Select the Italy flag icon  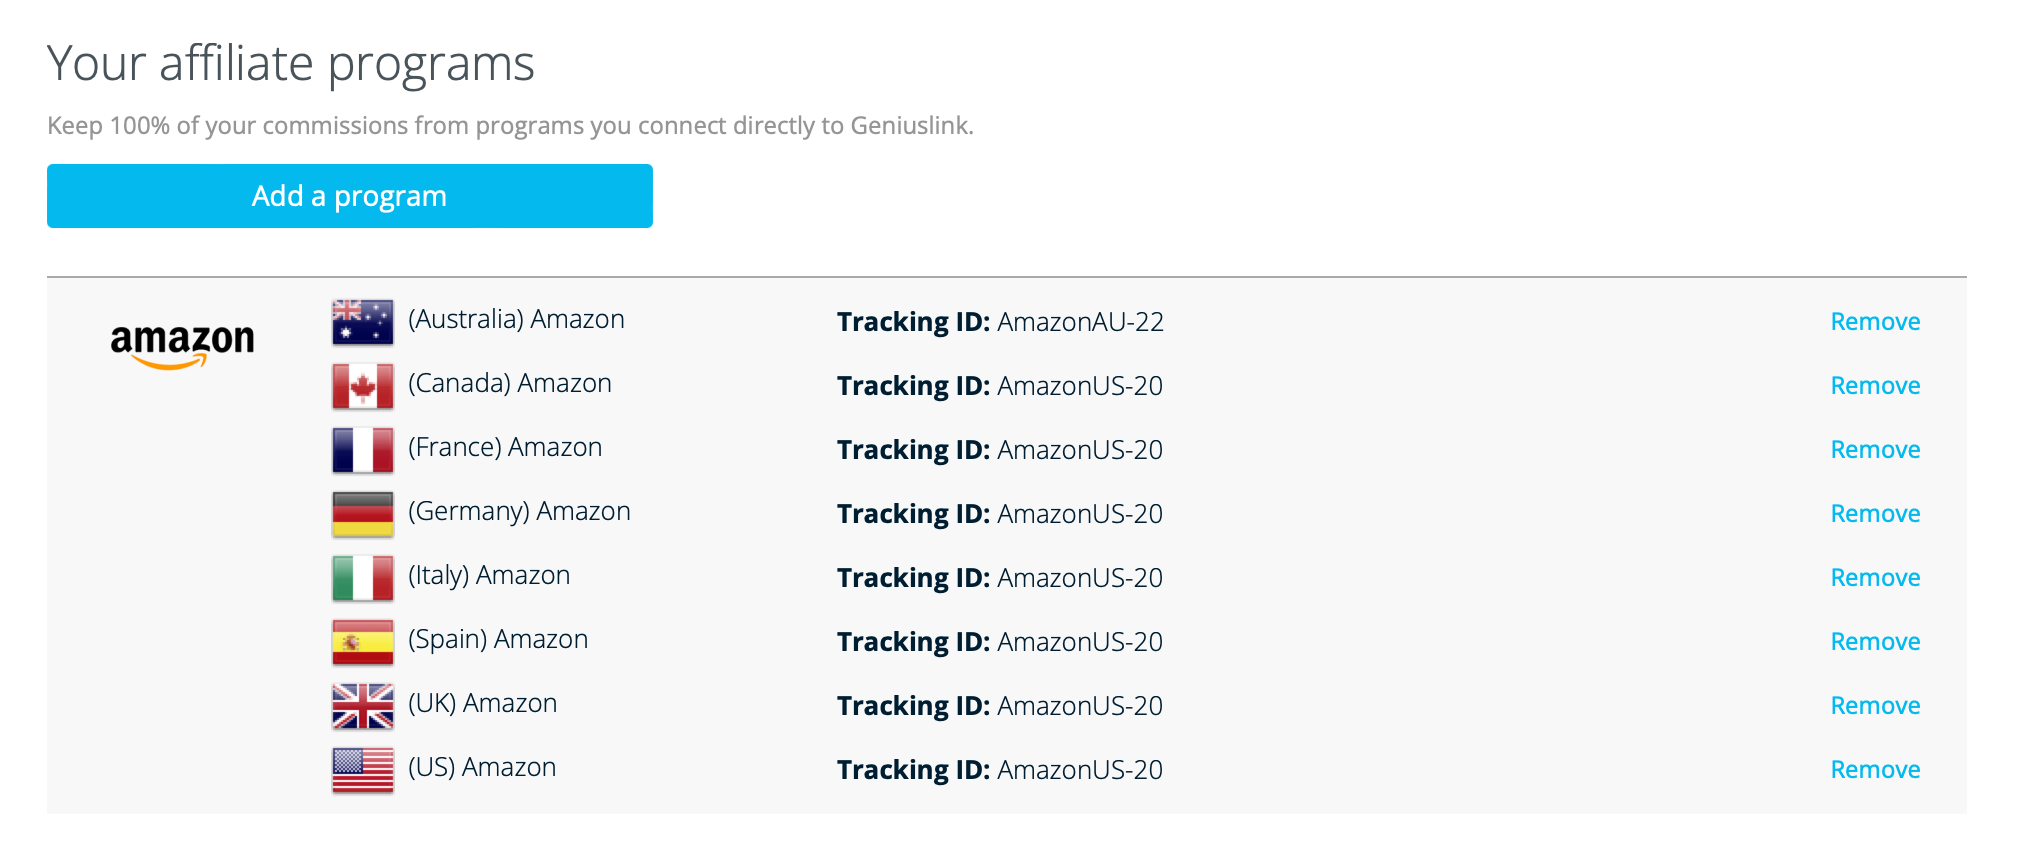[x=362, y=577]
